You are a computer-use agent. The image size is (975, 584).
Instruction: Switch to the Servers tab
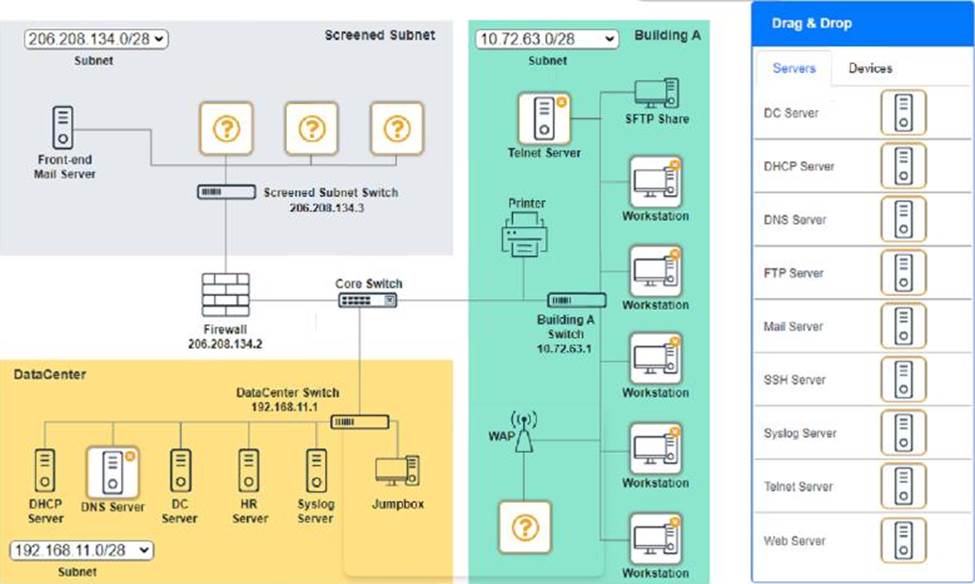coord(794,68)
